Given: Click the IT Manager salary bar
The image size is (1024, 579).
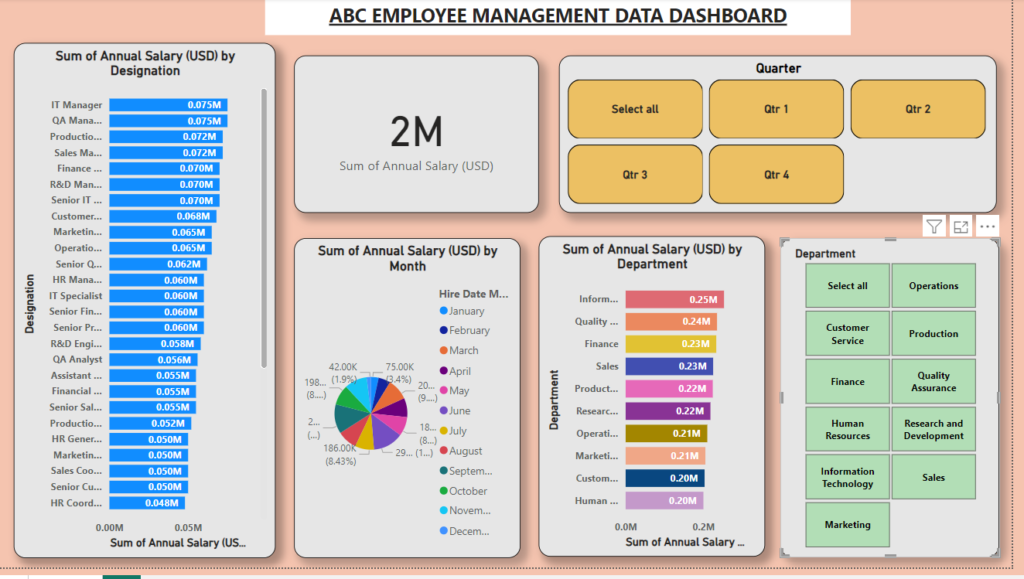Looking at the screenshot, I should (x=168, y=105).
